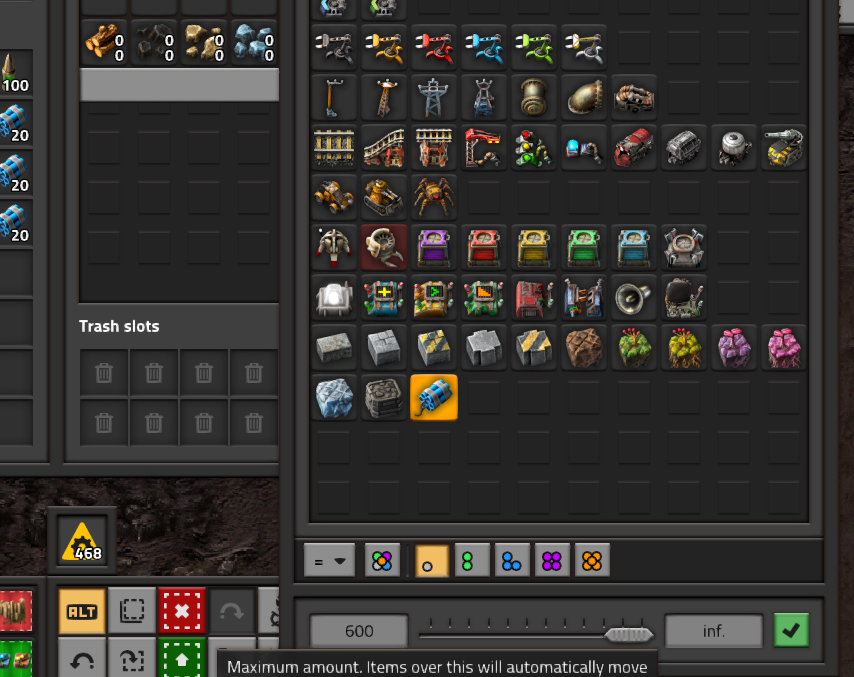Select the car vehicle

point(334,197)
